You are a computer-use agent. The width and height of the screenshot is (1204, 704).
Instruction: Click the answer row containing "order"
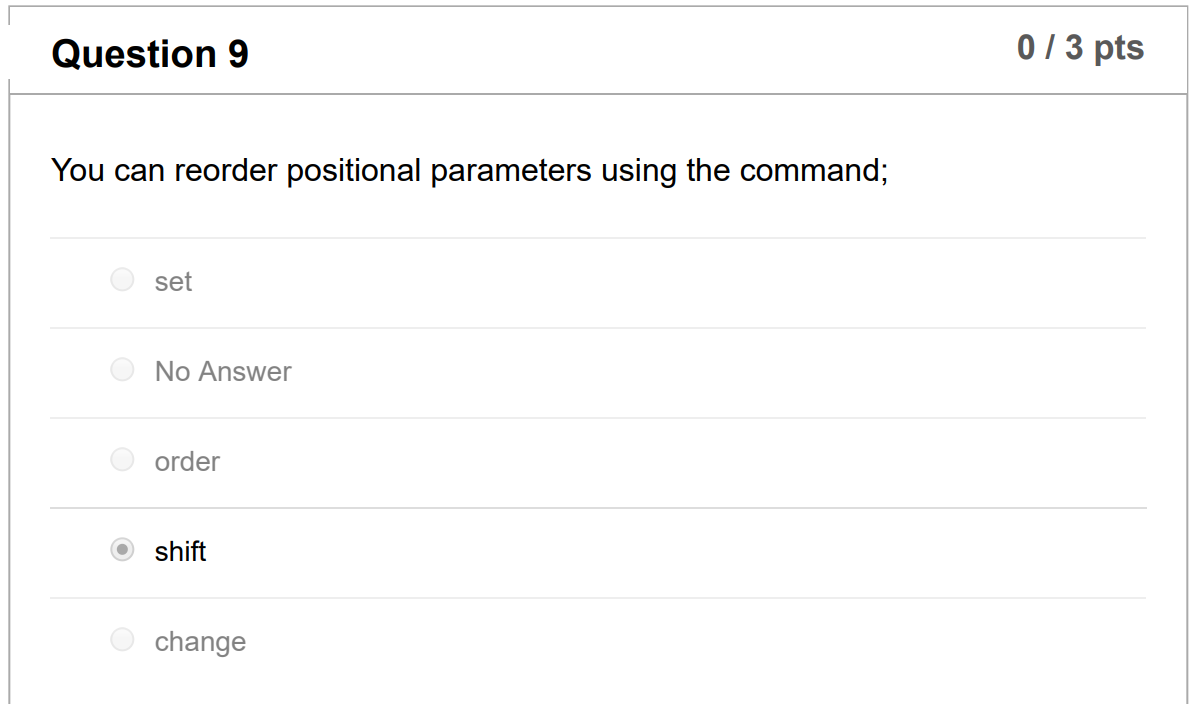coord(598,461)
